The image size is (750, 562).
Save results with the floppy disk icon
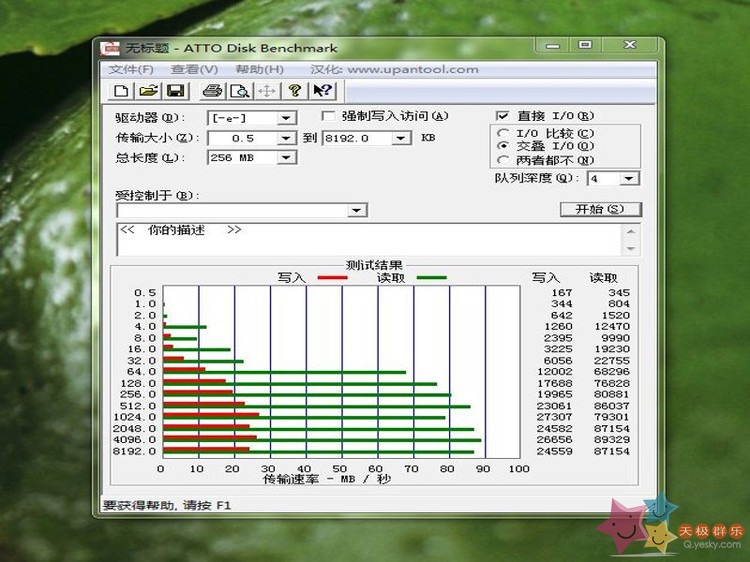click(x=176, y=91)
